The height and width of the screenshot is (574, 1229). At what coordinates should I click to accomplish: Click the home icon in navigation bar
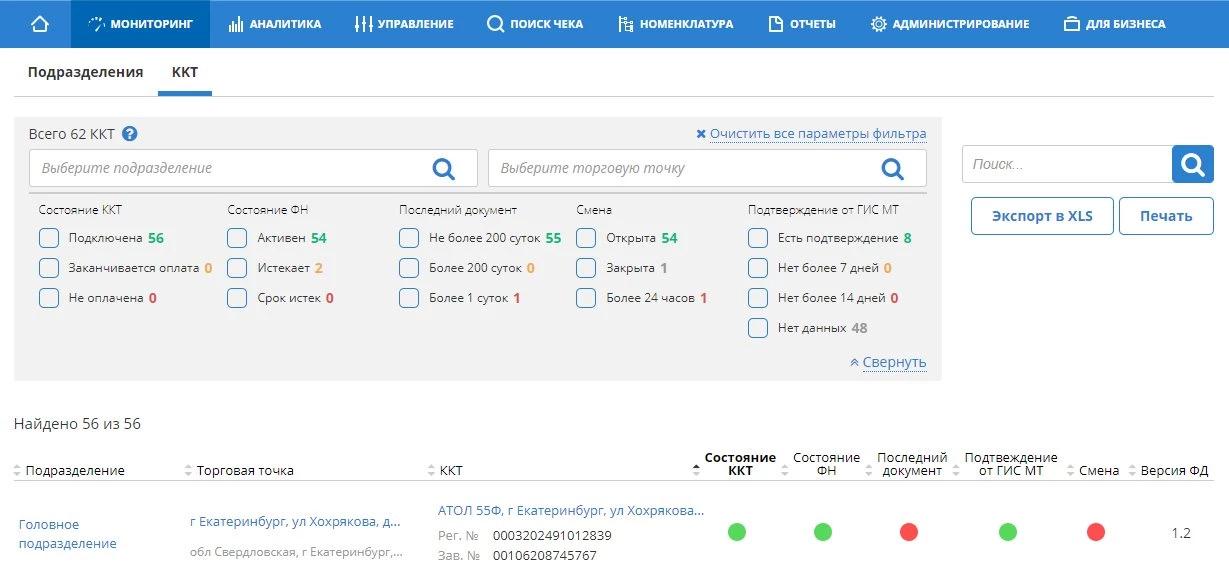[40, 24]
